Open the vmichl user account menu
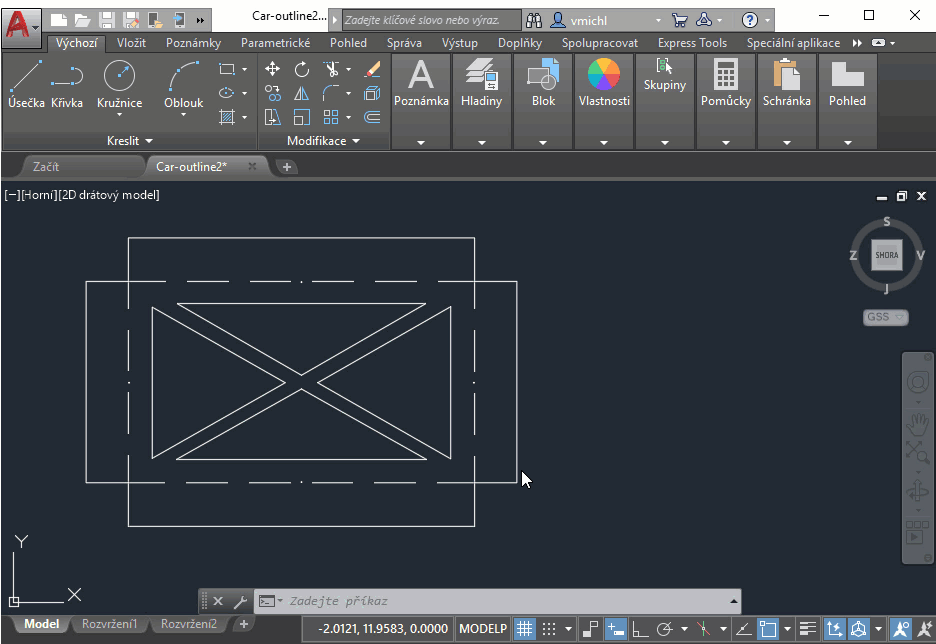 [x=605, y=20]
